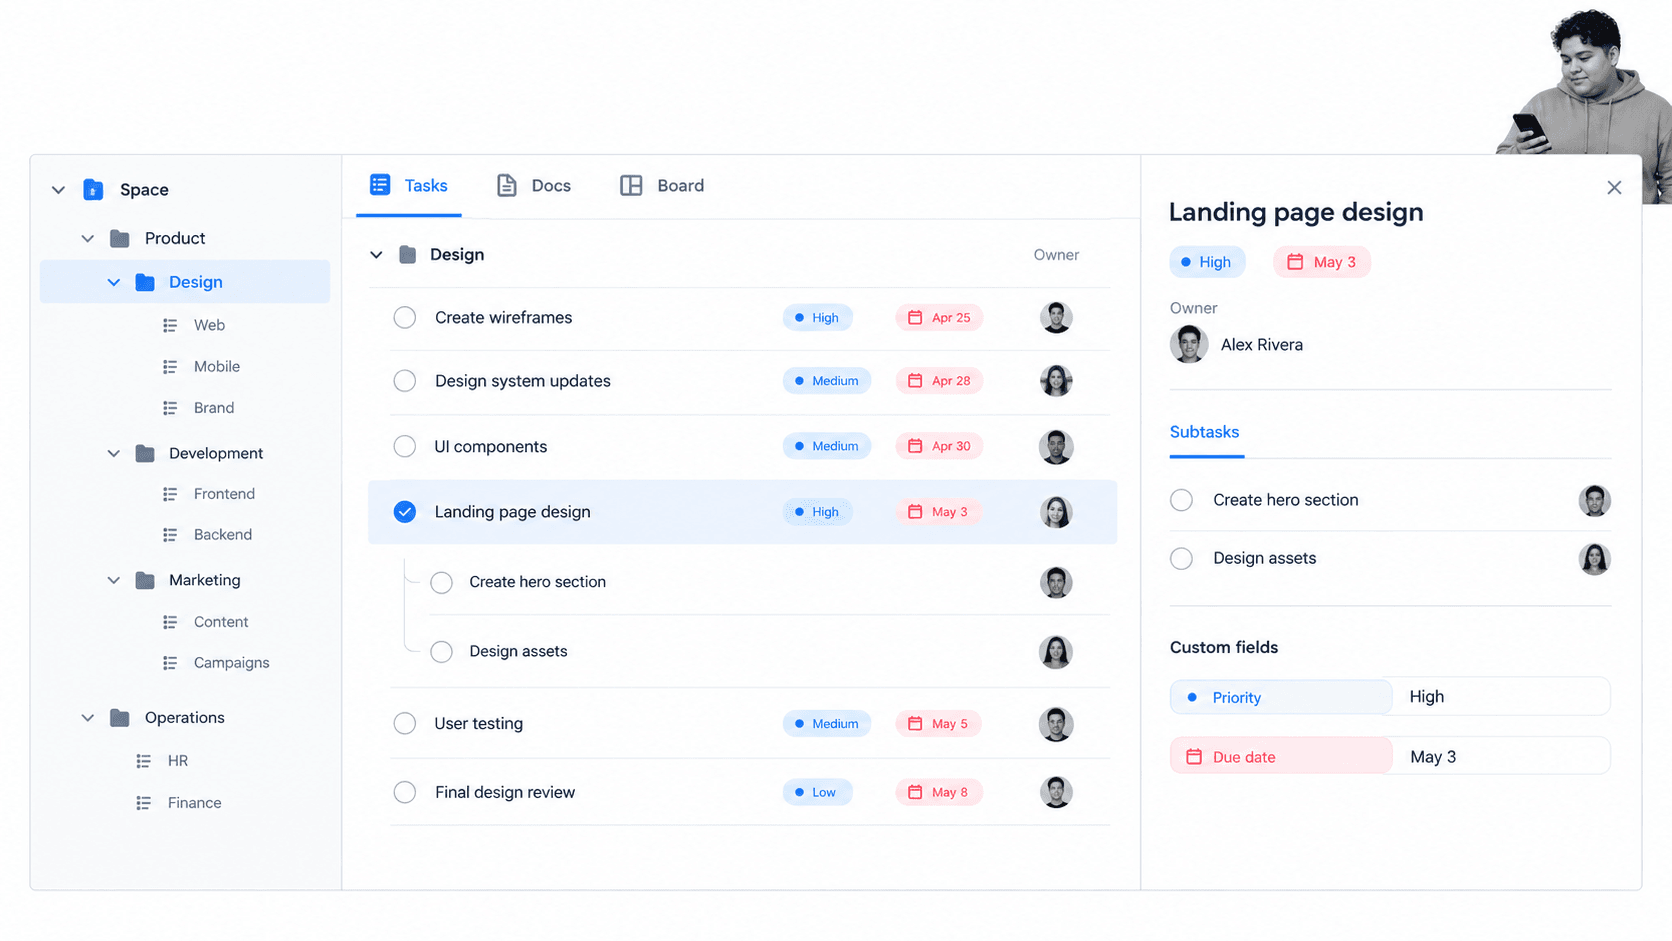The image size is (1672, 941).
Task: Close the Landing page design panel
Action: click(1614, 188)
